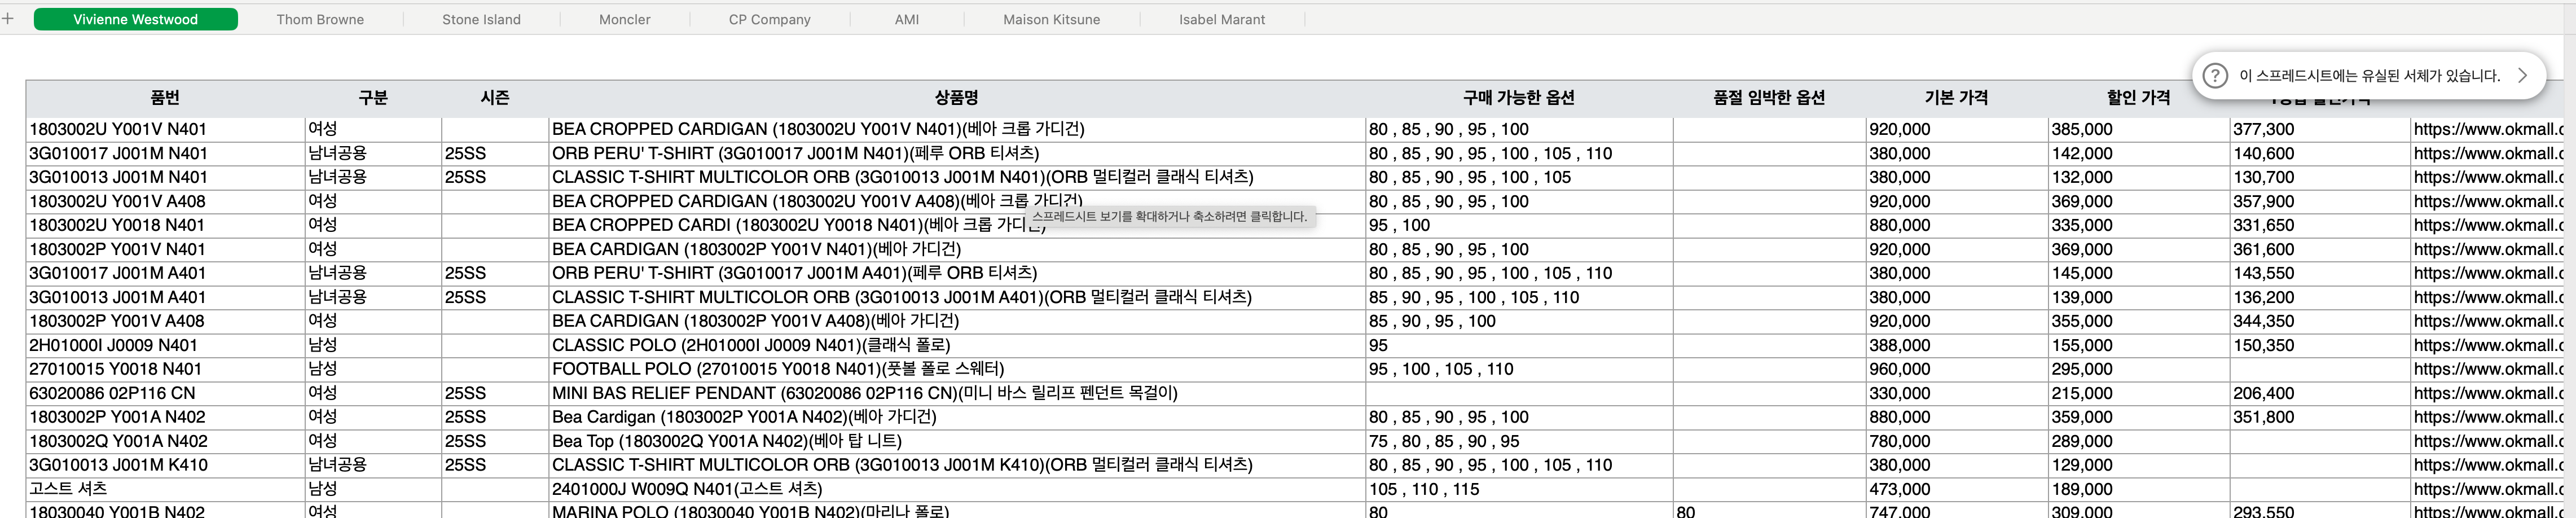Open okmall link in MINI BAS RELIEF PENDANT row
The height and width of the screenshot is (518, 2576).
point(2488,394)
